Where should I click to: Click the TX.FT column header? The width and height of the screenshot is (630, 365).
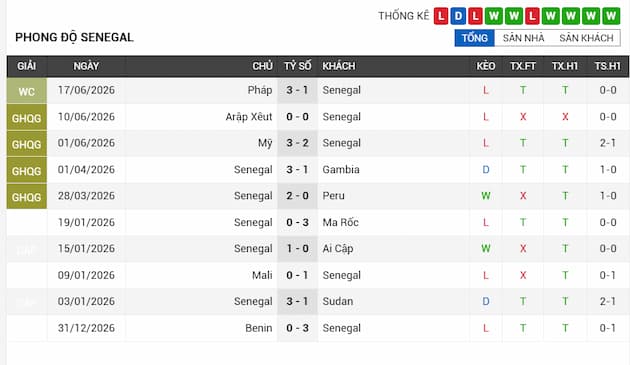522,66
